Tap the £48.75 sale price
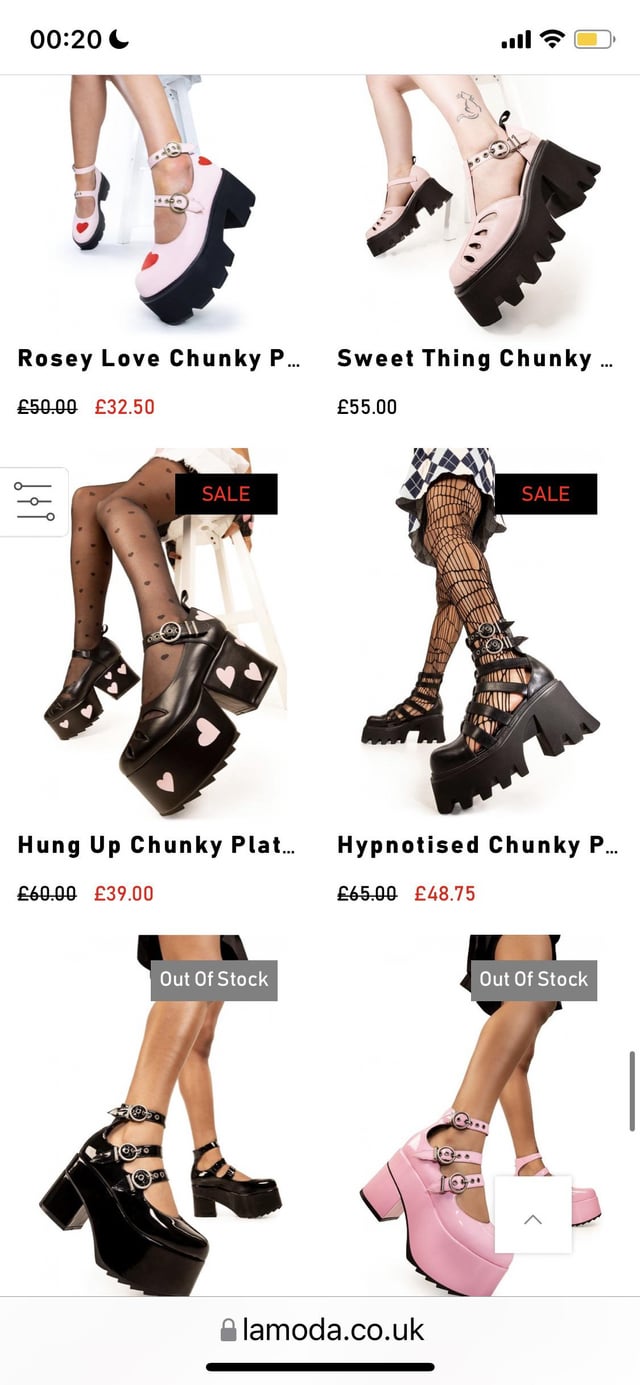 click(x=445, y=894)
